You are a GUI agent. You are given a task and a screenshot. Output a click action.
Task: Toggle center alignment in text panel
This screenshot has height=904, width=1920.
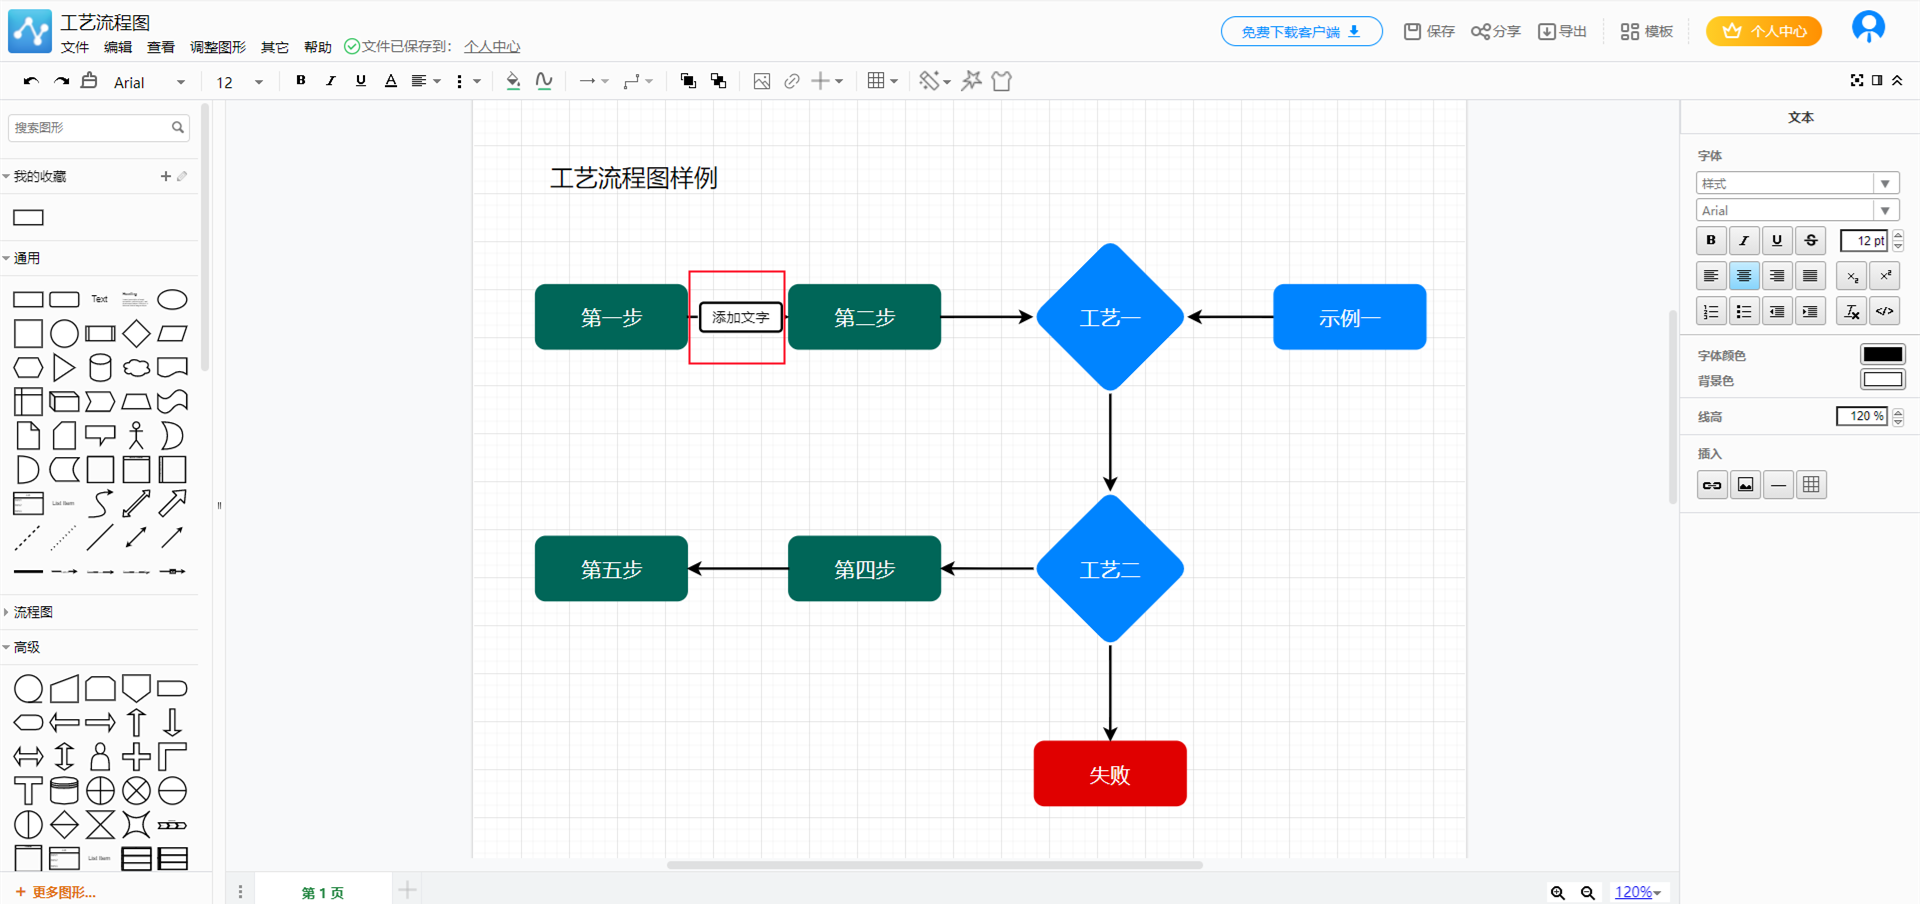(1744, 276)
